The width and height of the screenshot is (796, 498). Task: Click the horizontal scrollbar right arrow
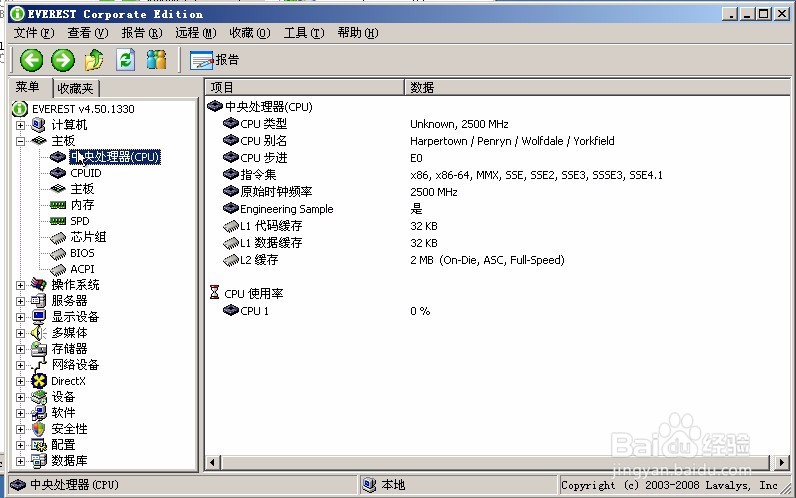tap(782, 462)
